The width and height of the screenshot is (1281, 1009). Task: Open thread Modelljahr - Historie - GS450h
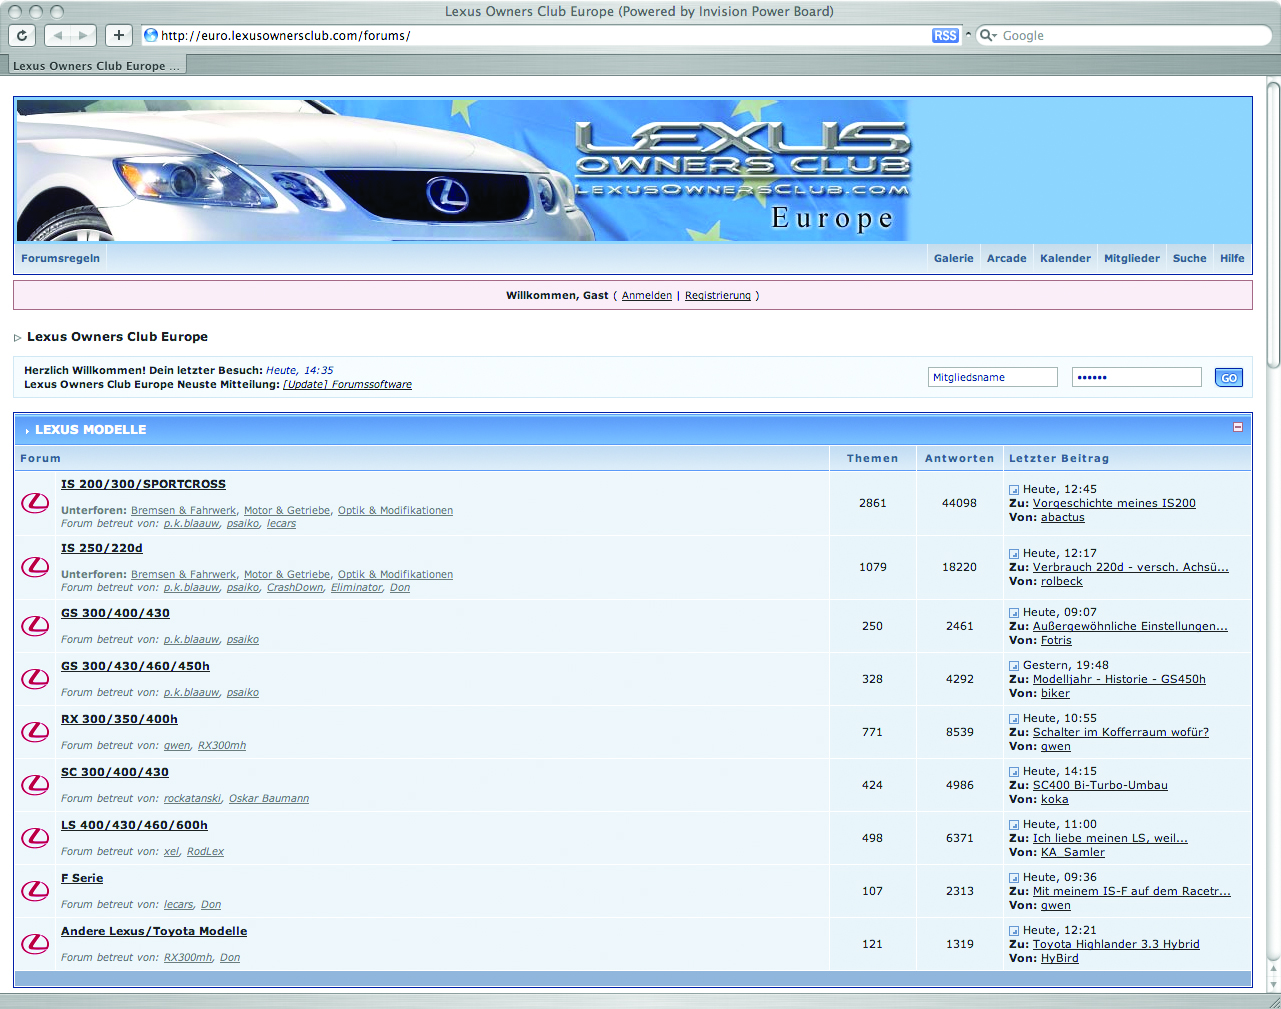pos(1119,680)
